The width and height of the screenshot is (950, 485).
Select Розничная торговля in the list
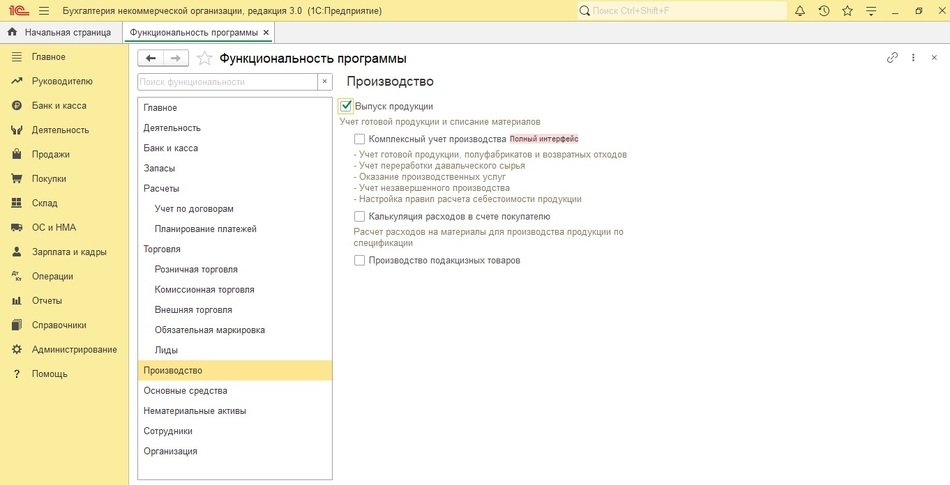(x=196, y=269)
